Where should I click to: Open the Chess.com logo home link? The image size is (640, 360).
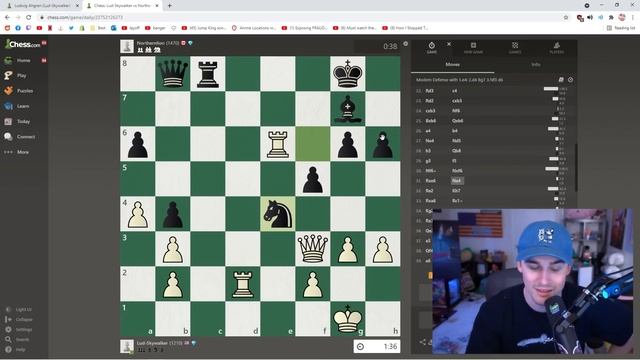click(22, 44)
